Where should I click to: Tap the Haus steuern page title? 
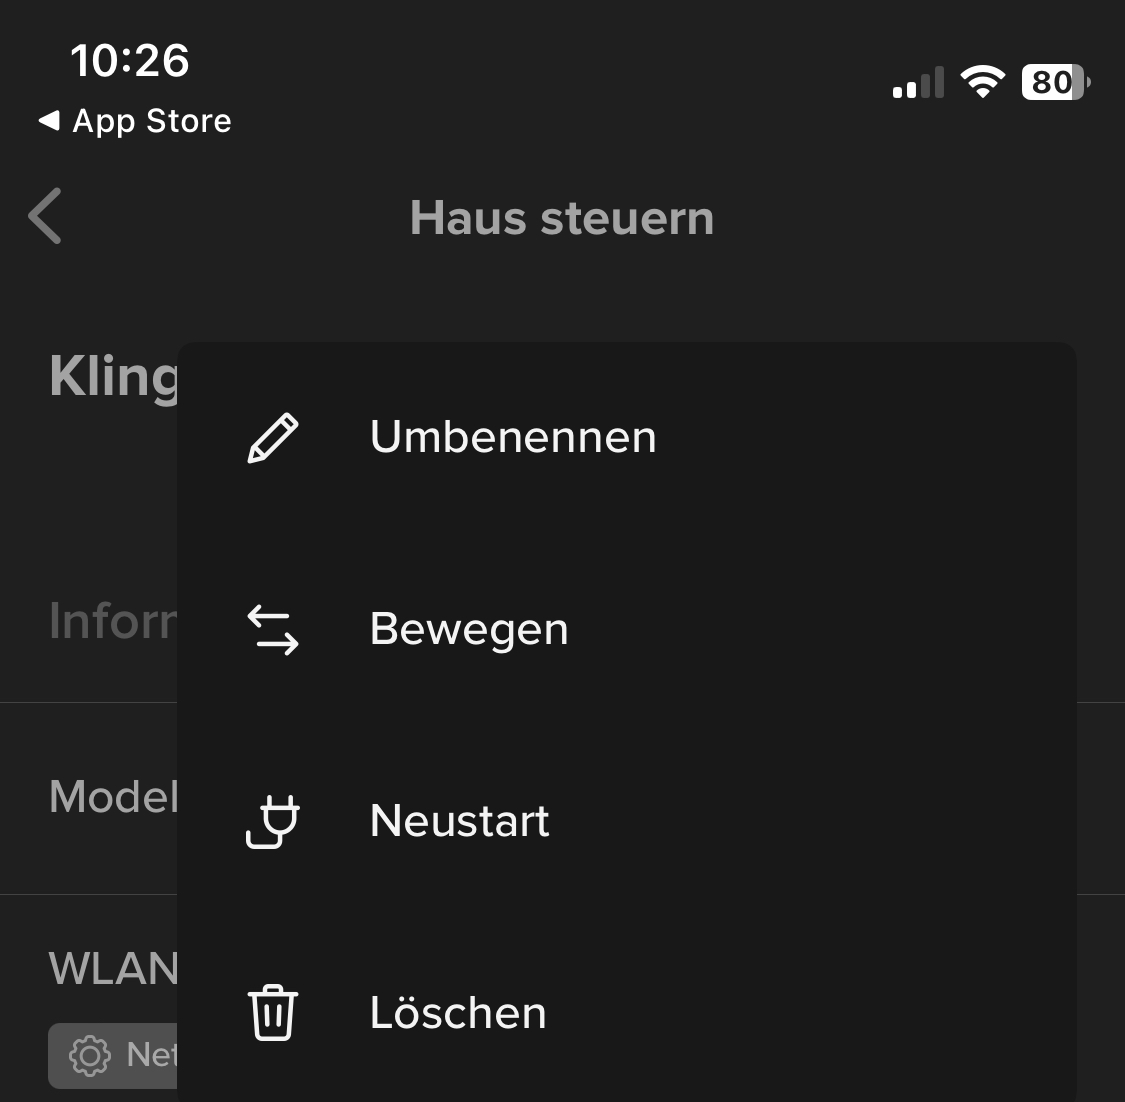tap(562, 218)
